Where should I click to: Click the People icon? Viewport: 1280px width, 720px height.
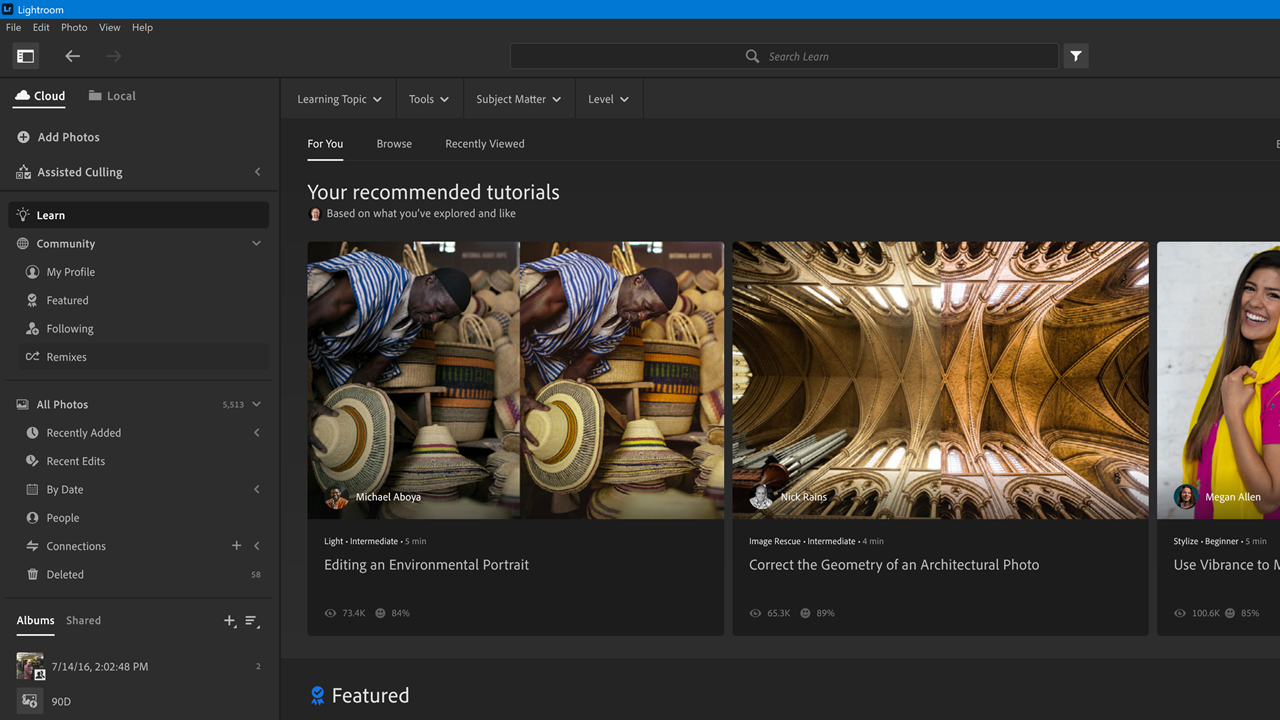point(32,518)
